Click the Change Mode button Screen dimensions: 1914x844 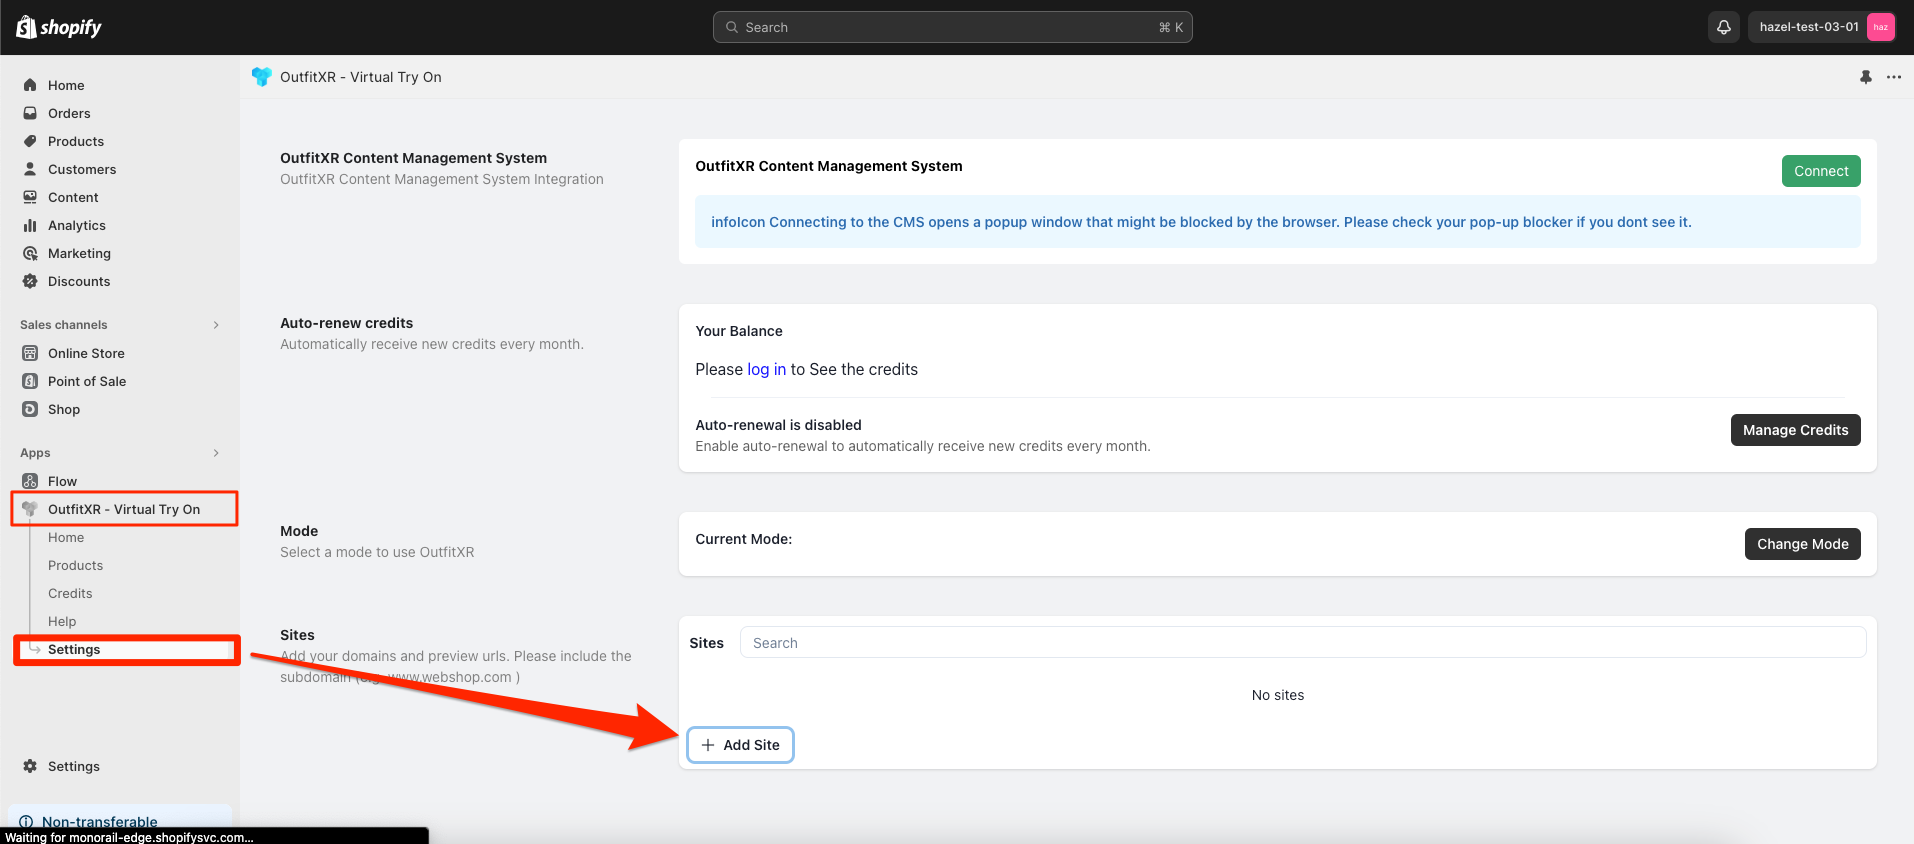point(1802,544)
